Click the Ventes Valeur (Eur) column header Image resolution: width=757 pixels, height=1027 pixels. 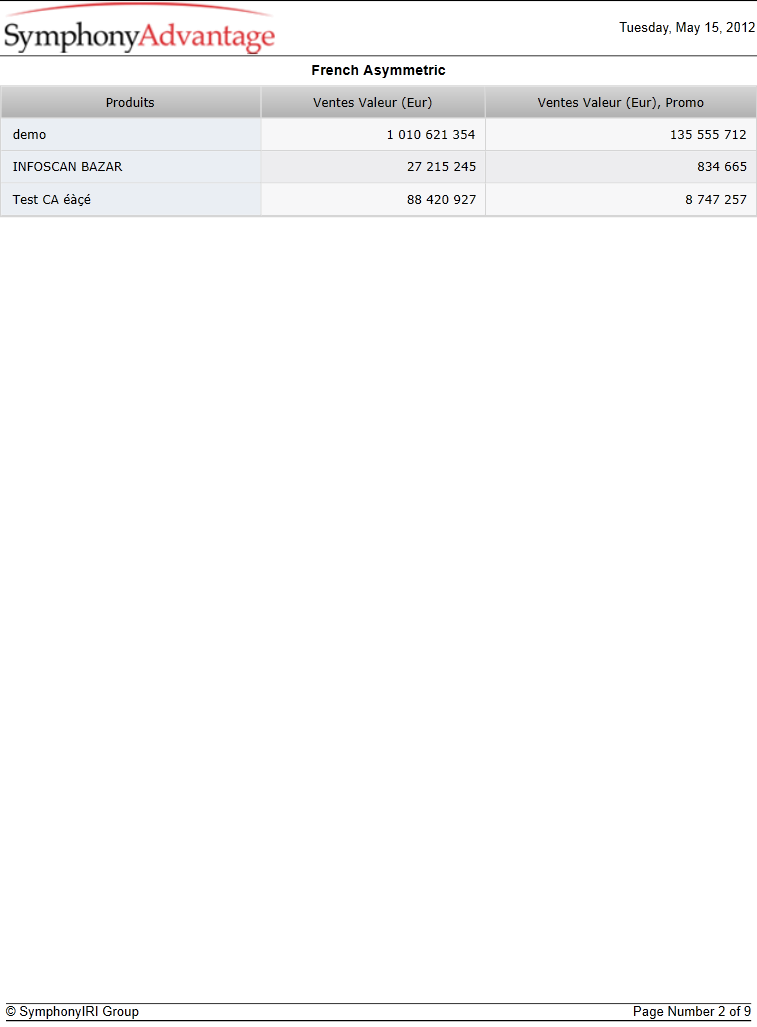pos(373,102)
